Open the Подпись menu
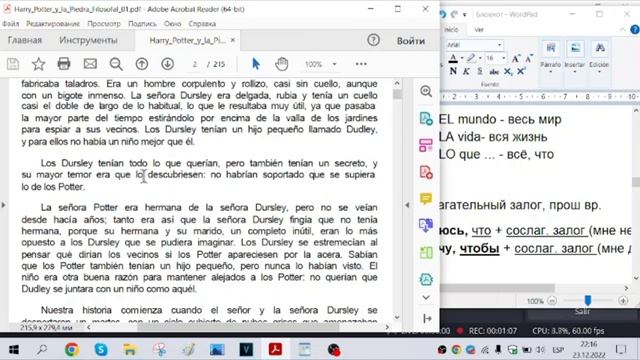Viewport: 640px width, 360px height. (x=142, y=24)
